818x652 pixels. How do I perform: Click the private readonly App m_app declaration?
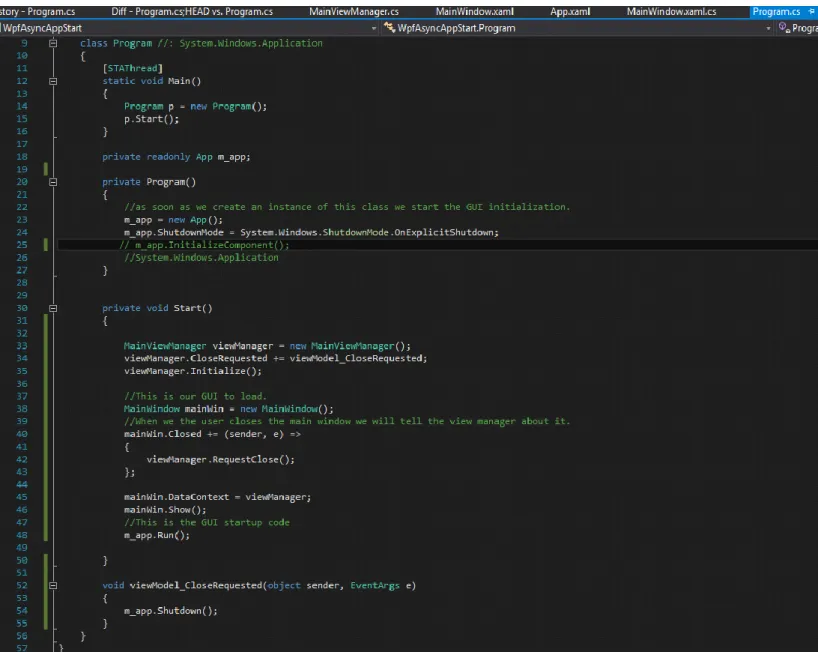tap(176, 157)
